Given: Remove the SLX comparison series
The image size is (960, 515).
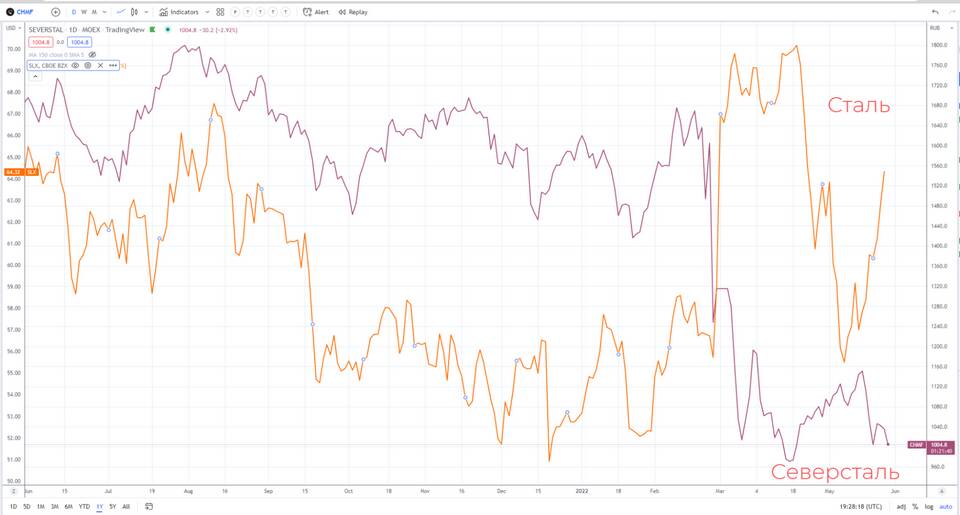Looking at the screenshot, I should pos(100,66).
